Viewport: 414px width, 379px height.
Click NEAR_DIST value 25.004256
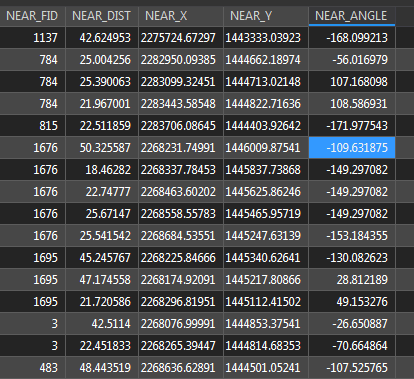[101, 60]
